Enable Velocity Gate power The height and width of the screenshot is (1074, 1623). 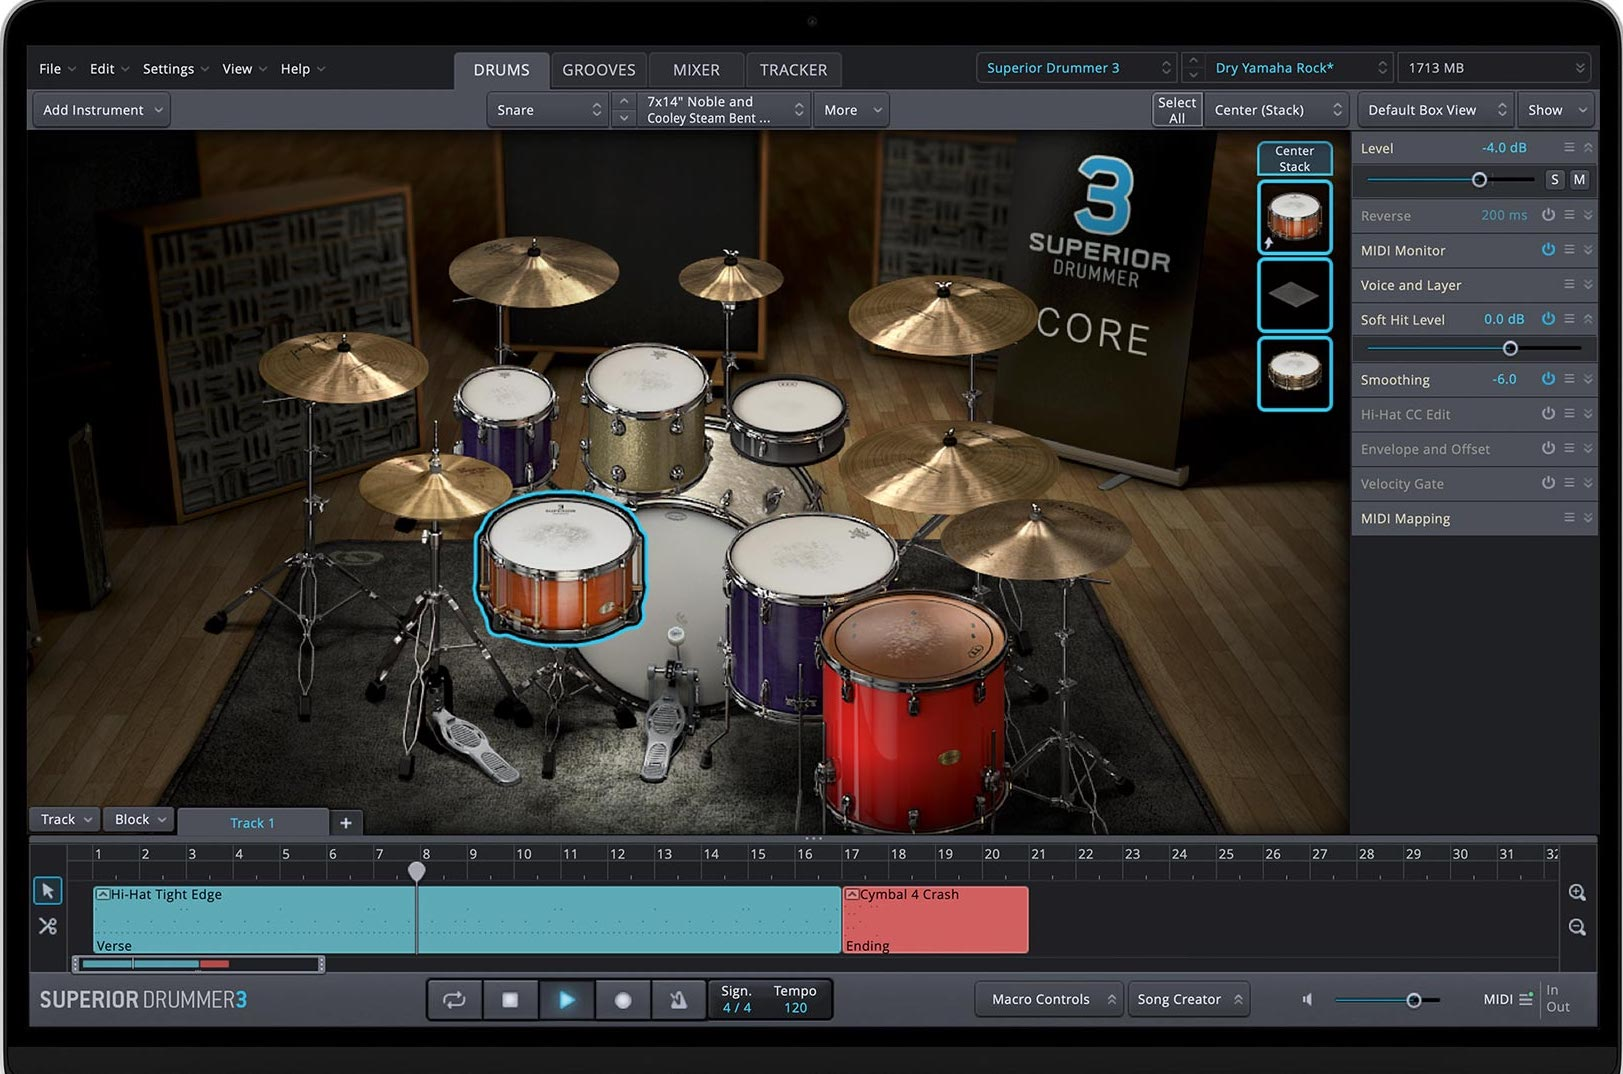(x=1548, y=483)
